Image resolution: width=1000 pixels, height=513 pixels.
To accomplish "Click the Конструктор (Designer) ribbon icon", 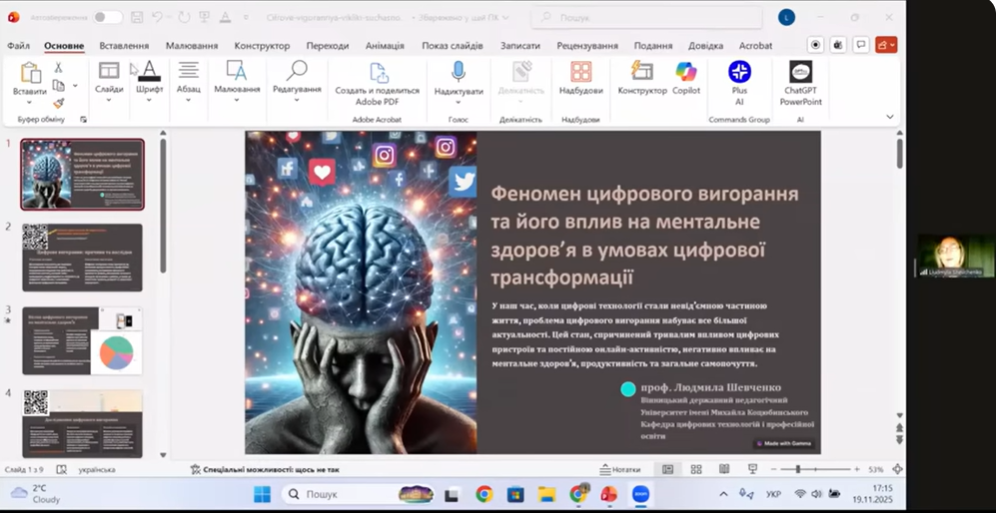I will coord(641,77).
